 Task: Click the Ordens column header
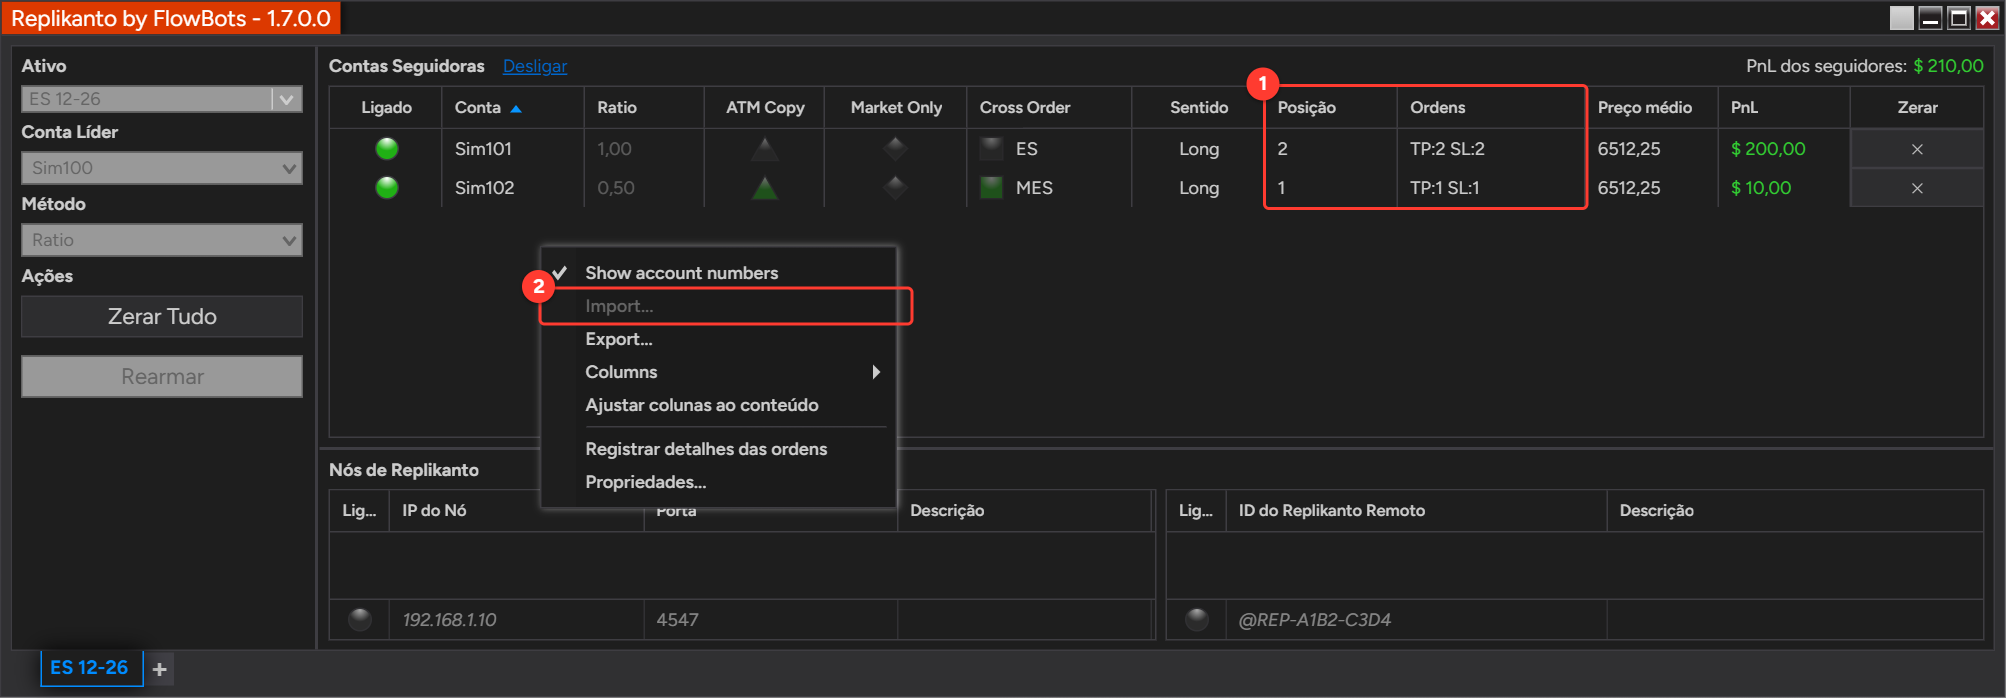click(1491, 107)
